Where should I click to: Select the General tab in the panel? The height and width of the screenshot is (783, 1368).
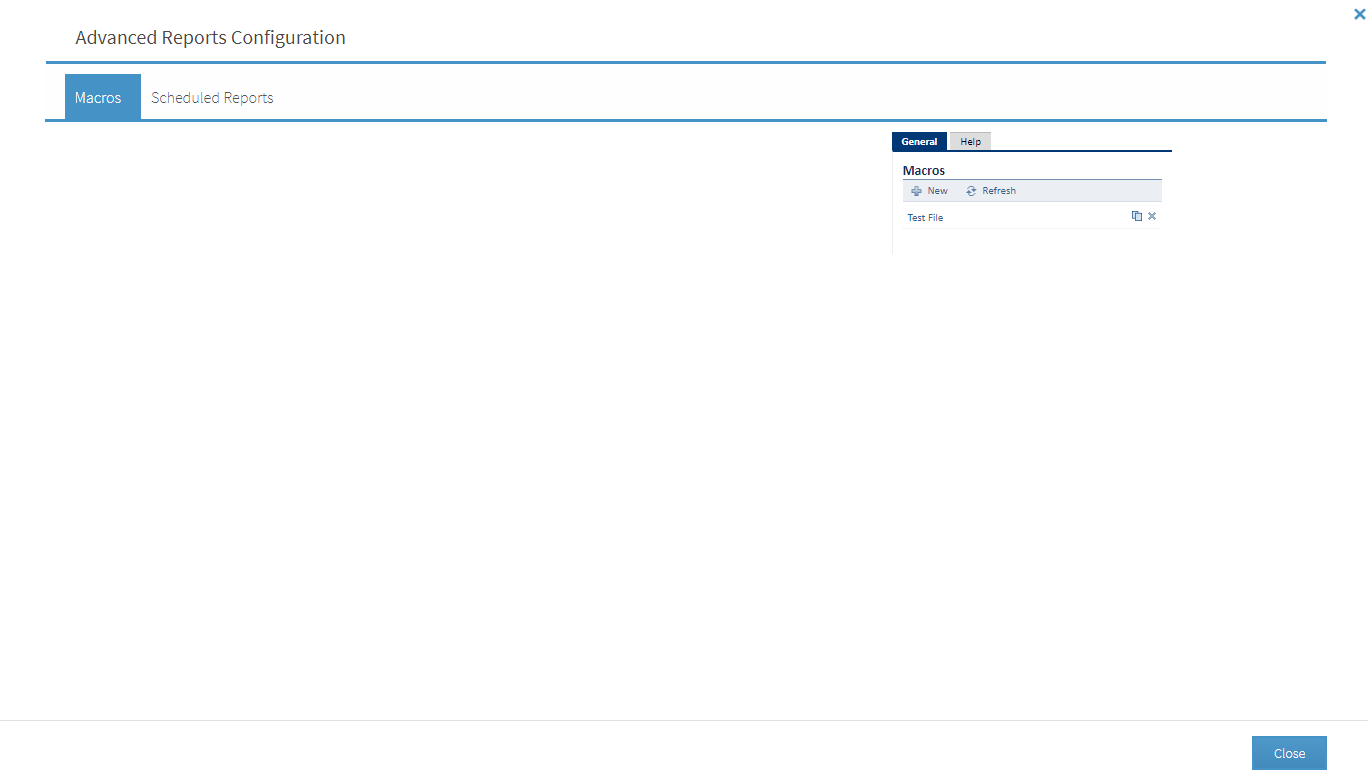click(919, 142)
